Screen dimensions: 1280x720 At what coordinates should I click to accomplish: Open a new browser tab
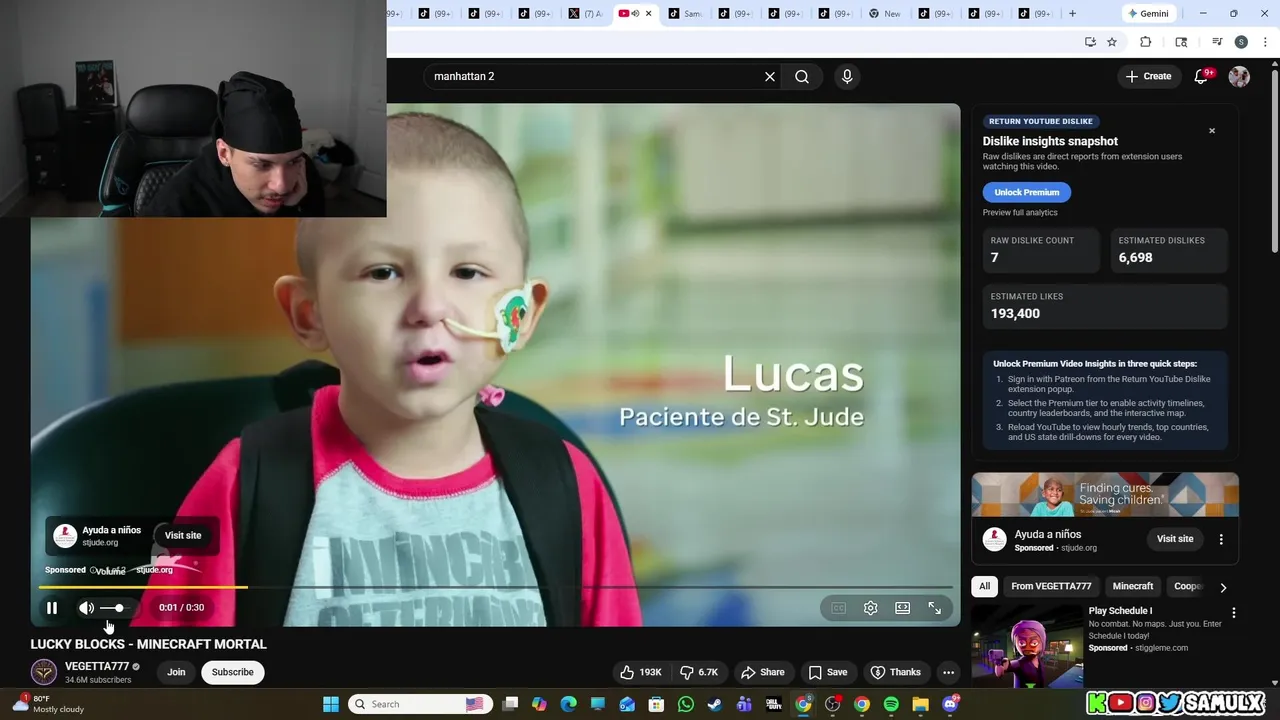click(x=1072, y=14)
